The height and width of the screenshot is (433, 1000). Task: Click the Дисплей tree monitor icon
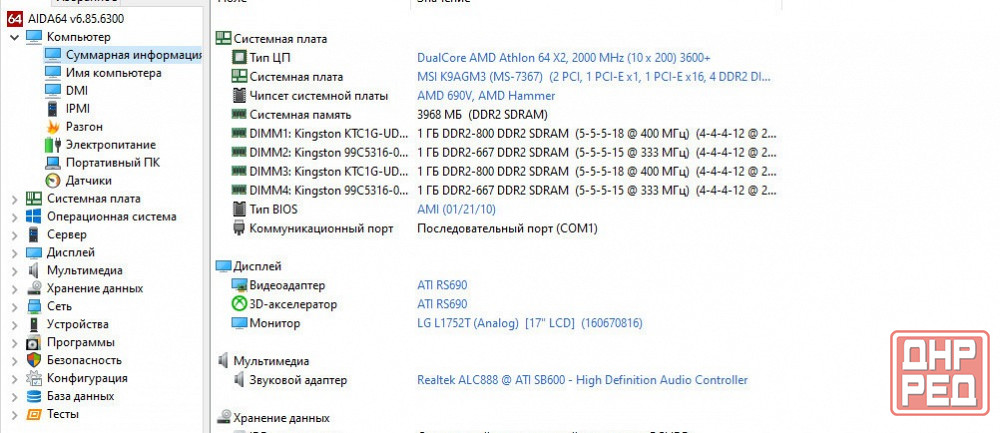34,253
